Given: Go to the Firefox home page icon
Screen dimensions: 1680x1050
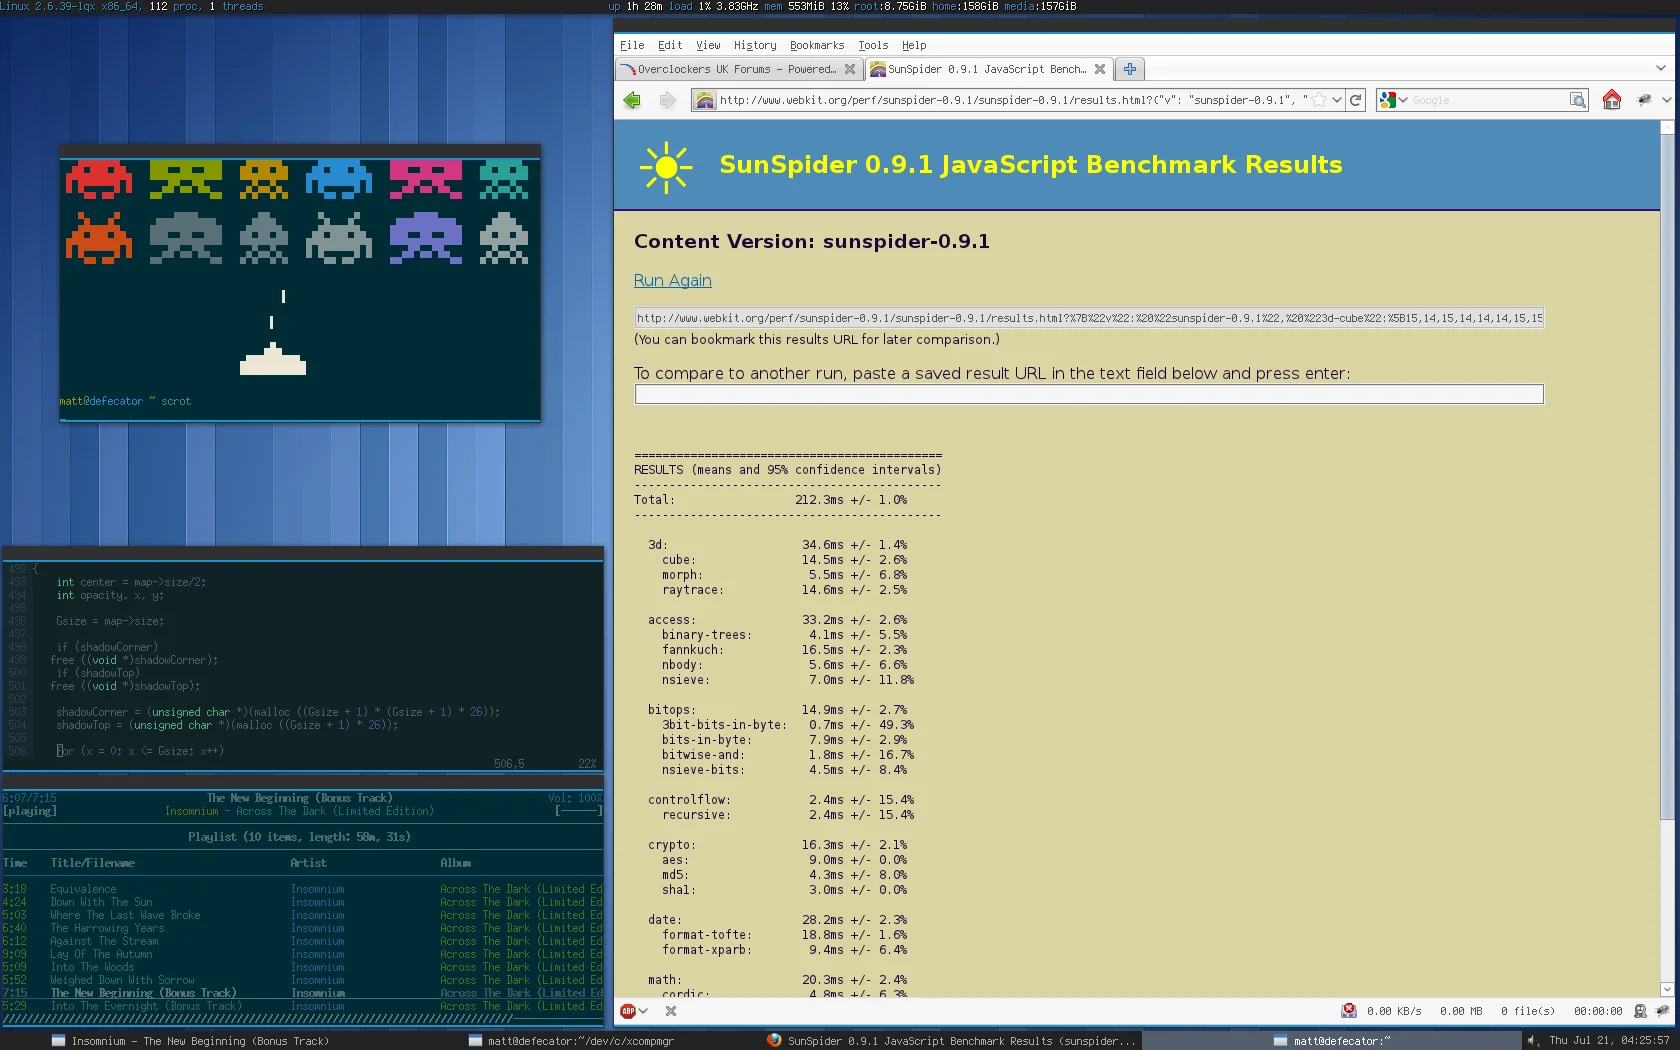Looking at the screenshot, I should [1612, 100].
